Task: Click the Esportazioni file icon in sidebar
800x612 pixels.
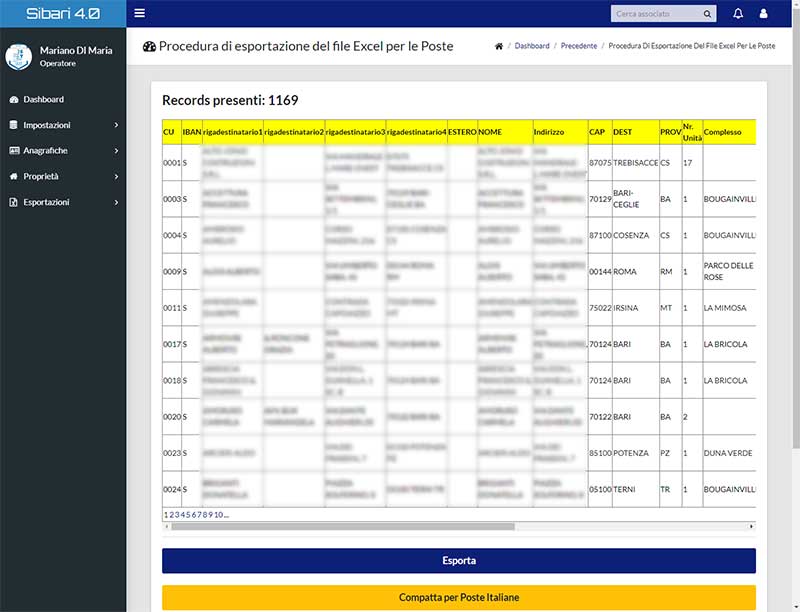Action: tap(14, 202)
